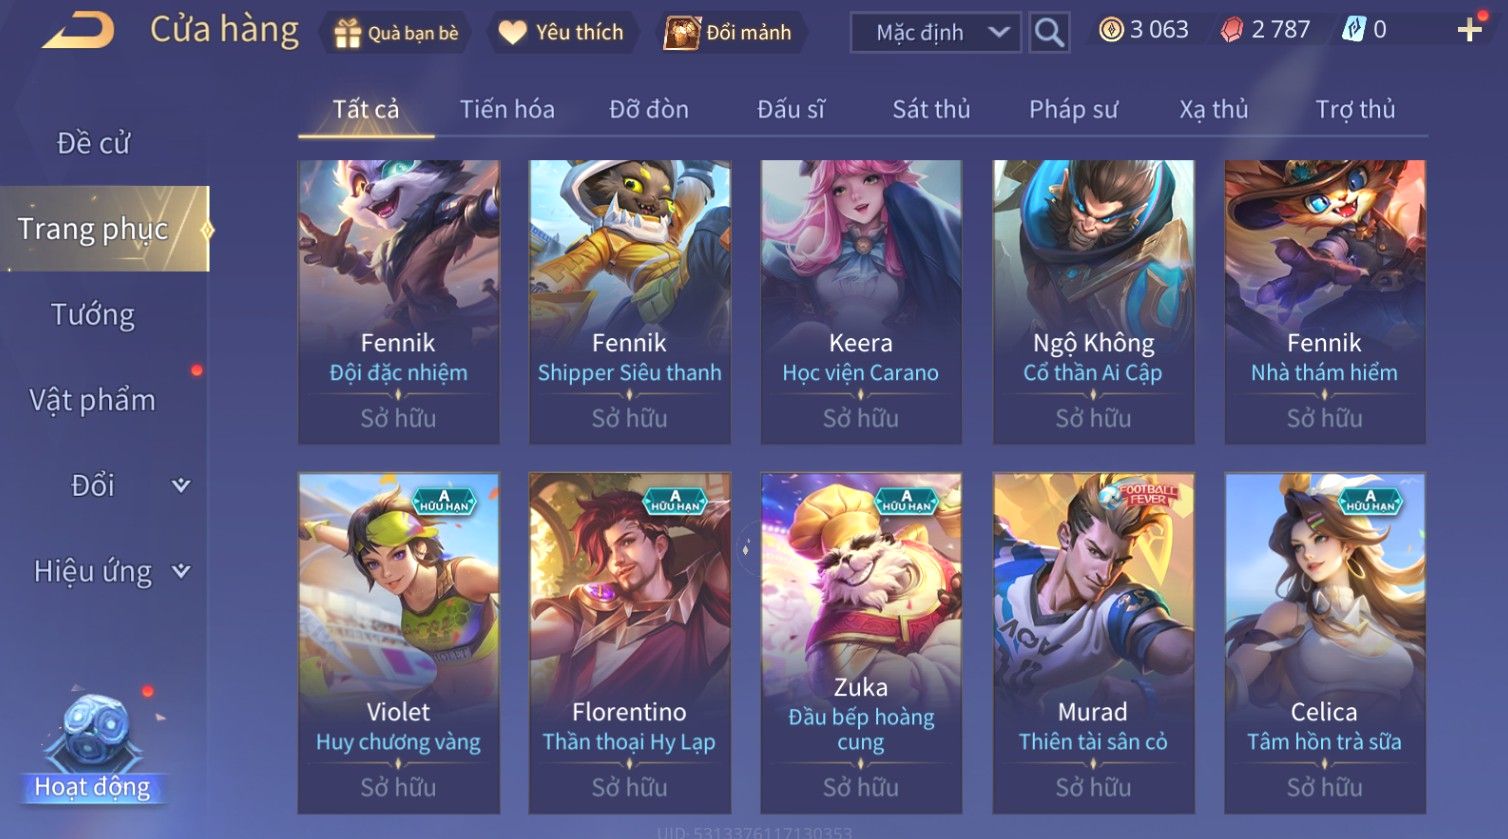
Task: Open Keera Học viện Carano skin card
Action: coord(861,302)
